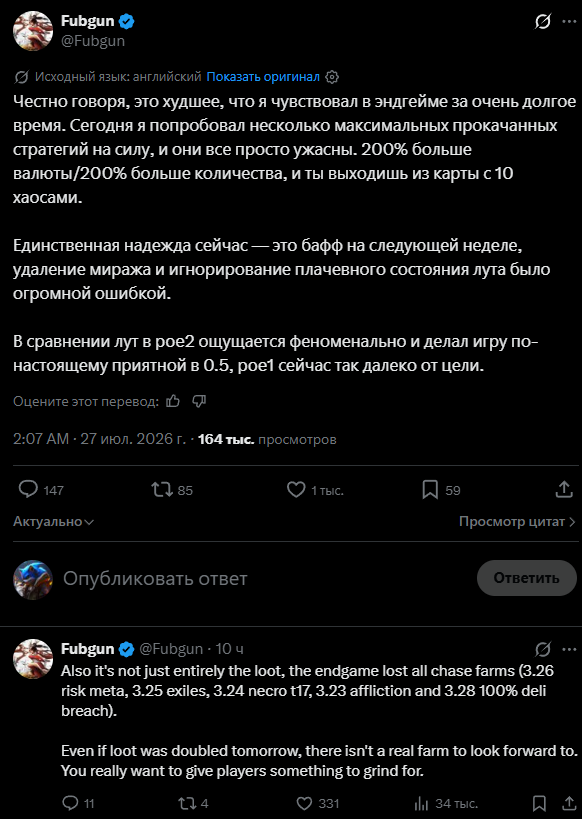Screen dimensions: 582x819
Task: Rate translation with thumbs up
Action: [x=173, y=401]
